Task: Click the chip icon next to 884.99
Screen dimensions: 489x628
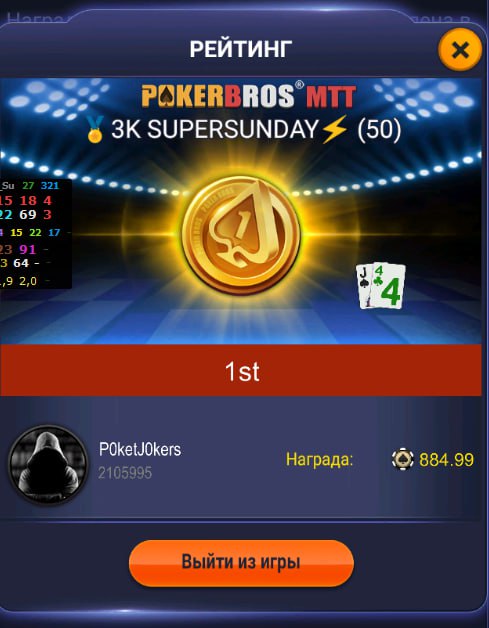Action: click(x=402, y=459)
